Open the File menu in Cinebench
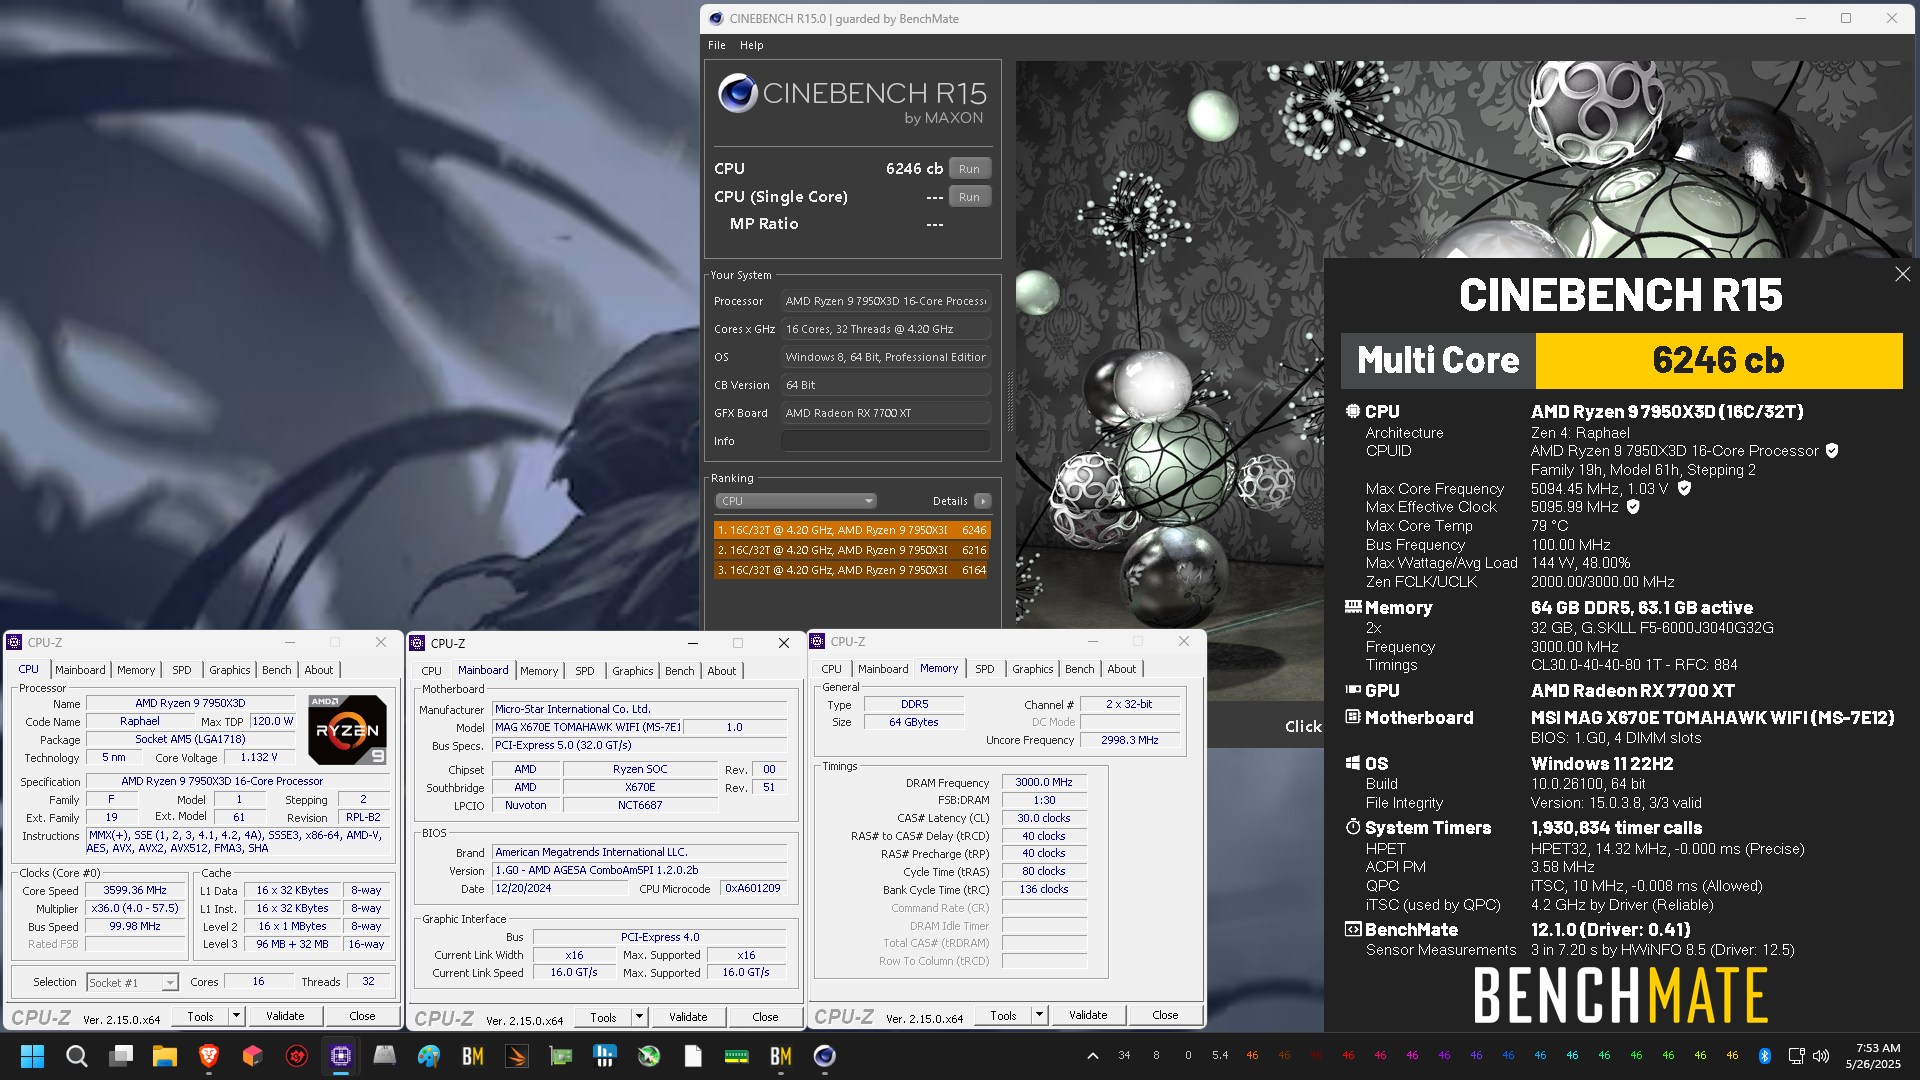Image resolution: width=1920 pixels, height=1080 pixels. point(717,45)
